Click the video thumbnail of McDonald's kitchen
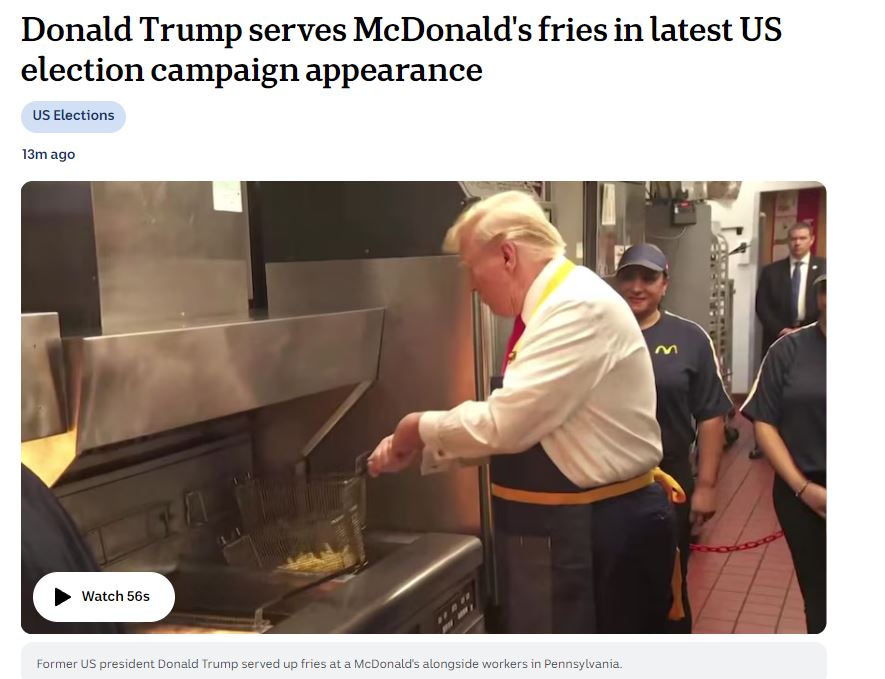The image size is (885, 679). click(423, 407)
